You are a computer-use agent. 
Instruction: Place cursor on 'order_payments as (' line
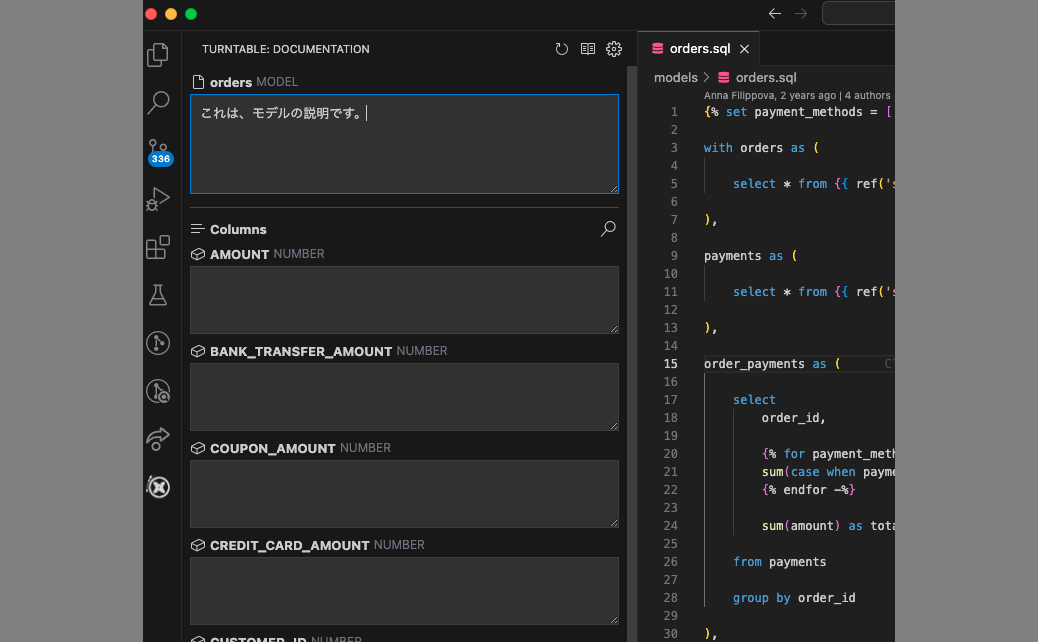(x=772, y=363)
